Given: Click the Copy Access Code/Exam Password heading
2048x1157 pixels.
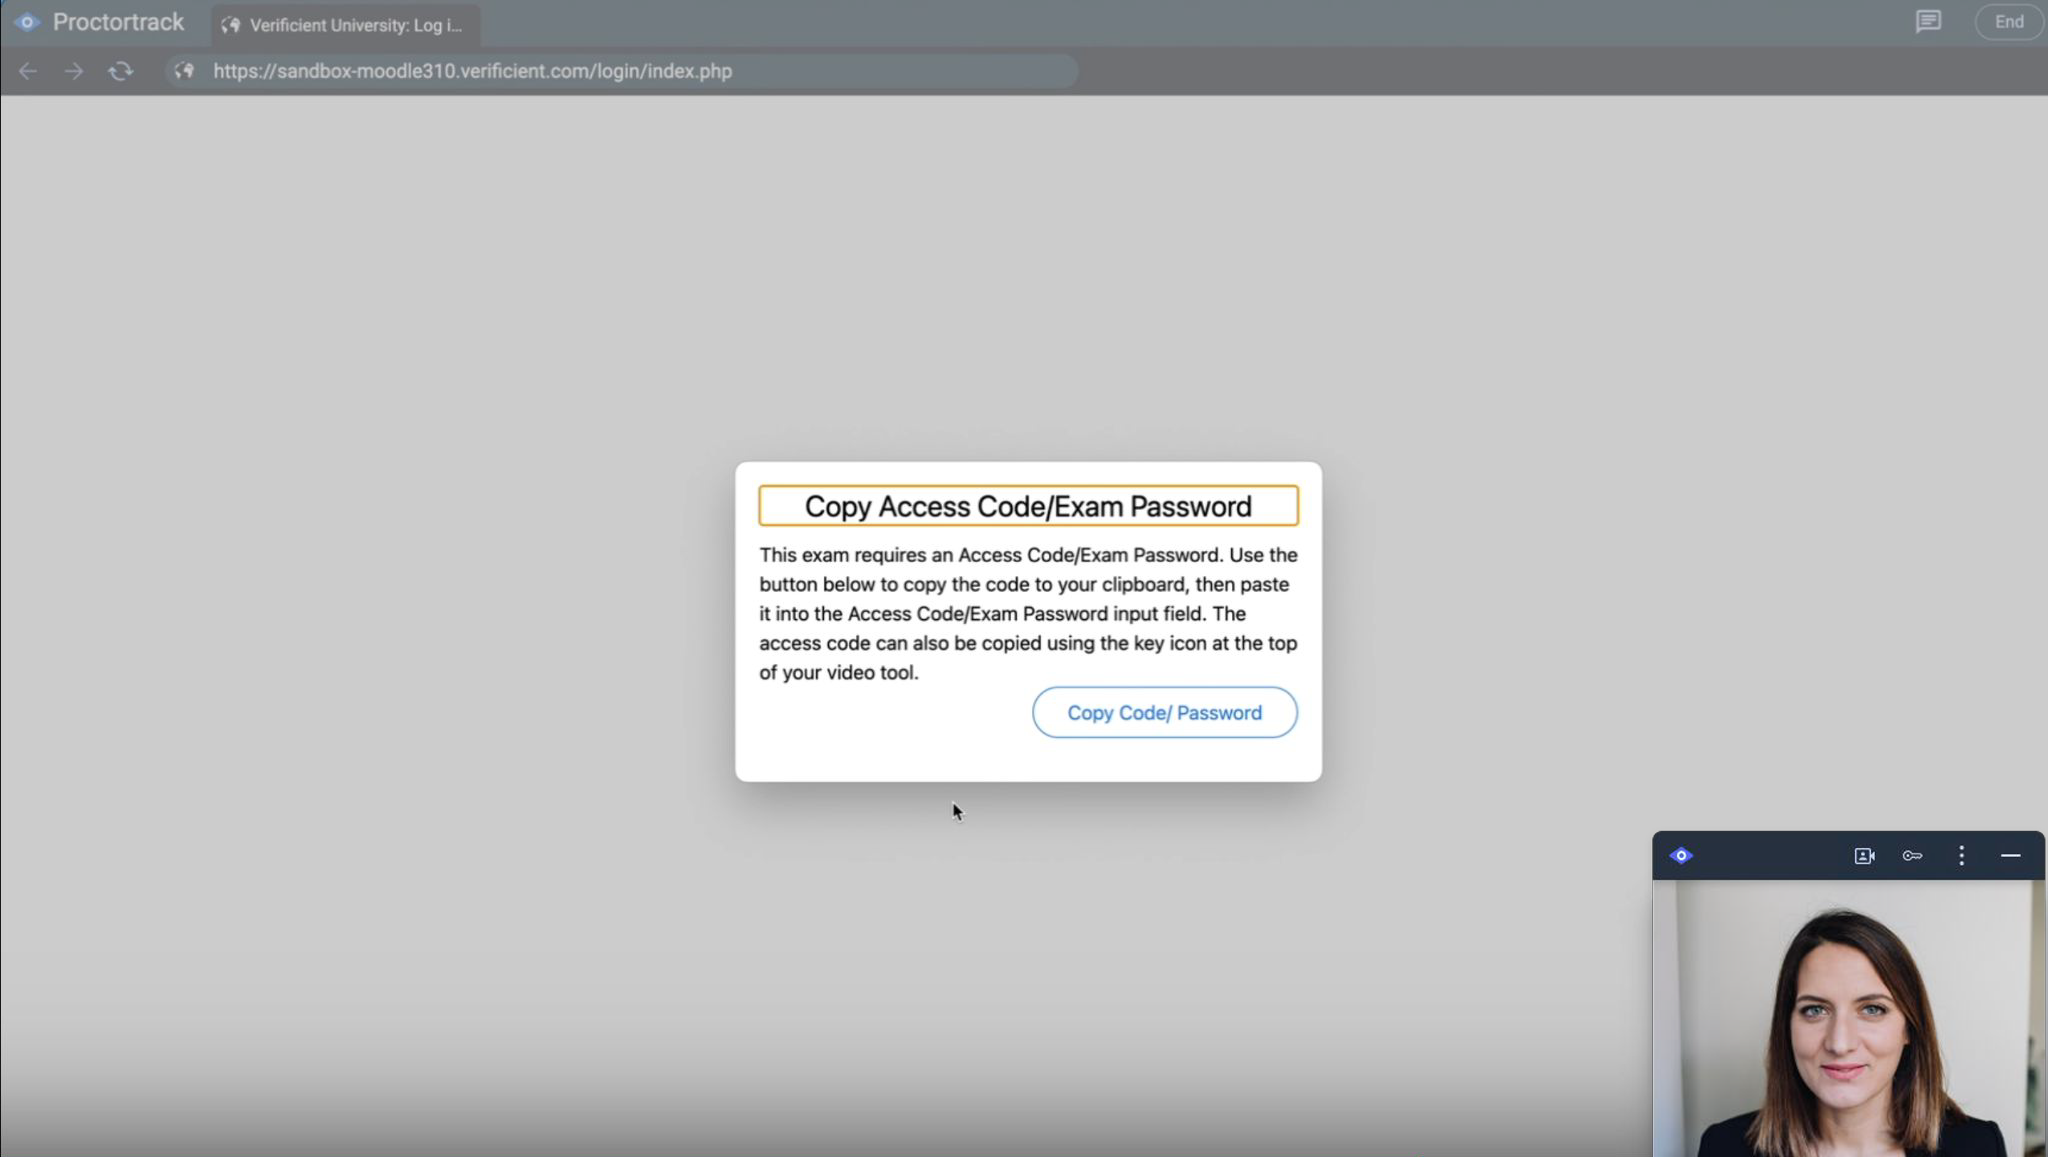Looking at the screenshot, I should (x=1028, y=506).
